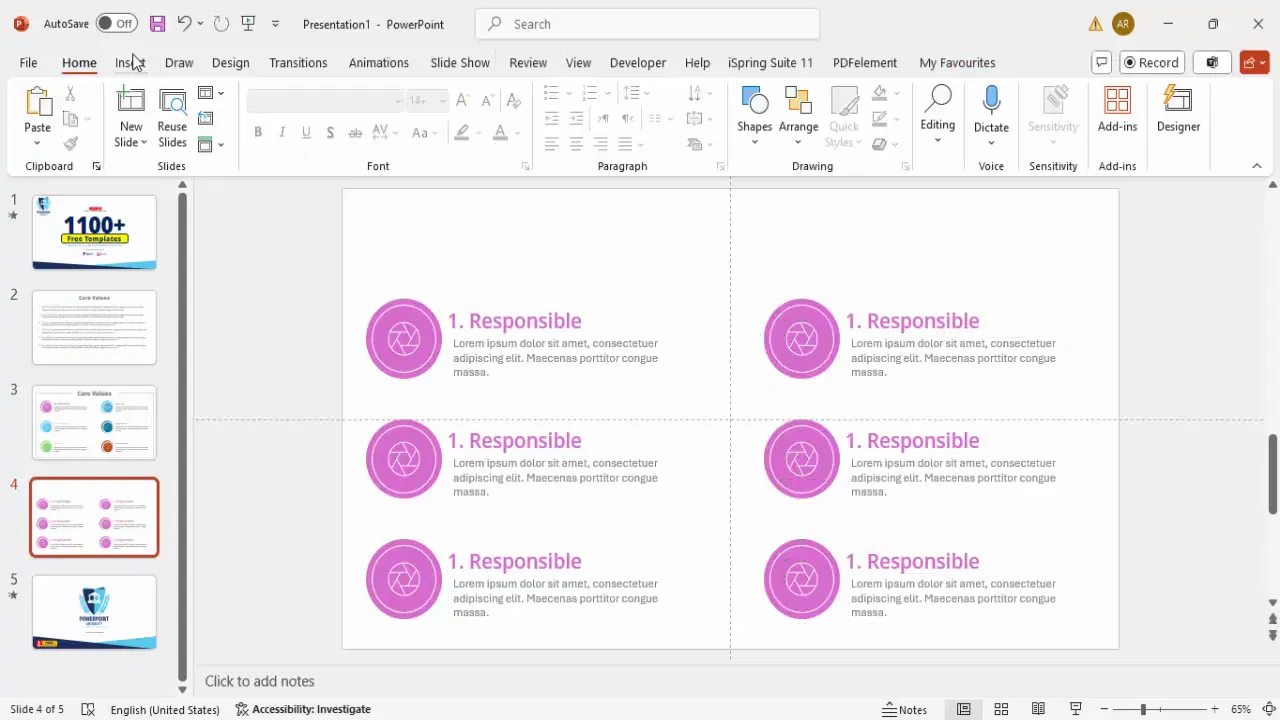Open the Font dialog launcher

pyautogui.click(x=526, y=166)
